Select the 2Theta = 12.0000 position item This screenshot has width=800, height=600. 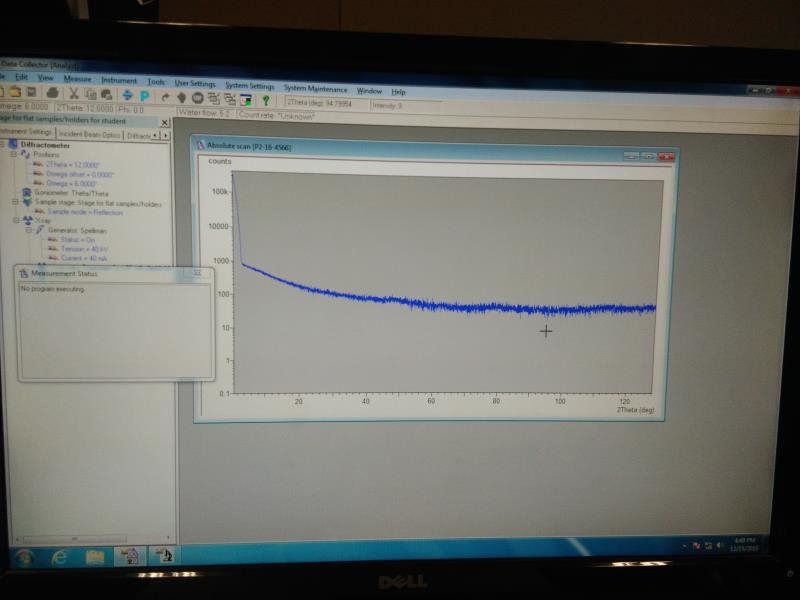point(71,164)
